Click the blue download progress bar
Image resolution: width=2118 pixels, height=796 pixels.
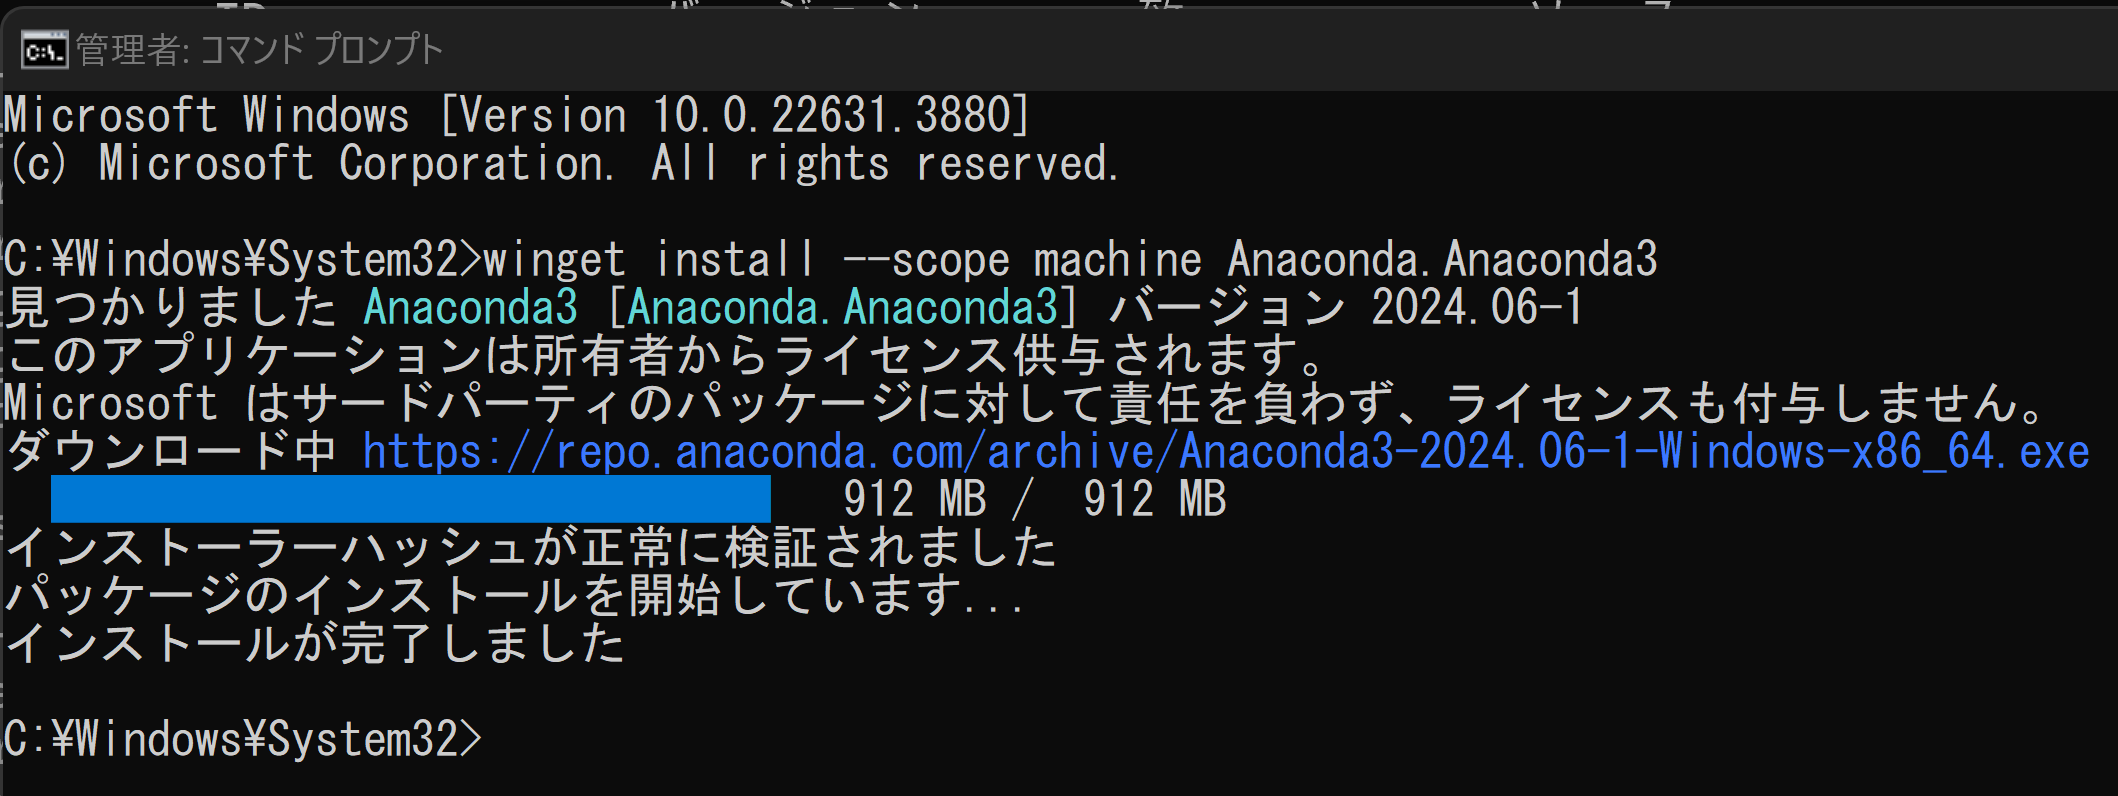click(411, 498)
